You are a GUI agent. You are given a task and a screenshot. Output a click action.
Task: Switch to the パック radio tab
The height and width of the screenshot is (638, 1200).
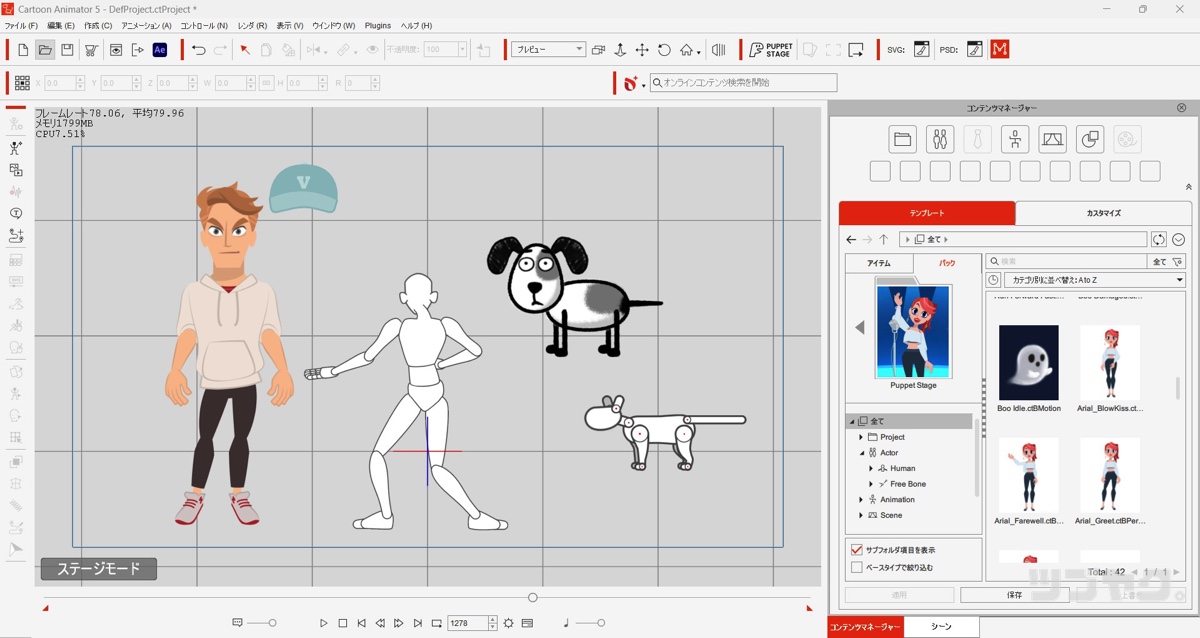pyautogui.click(x=946, y=263)
